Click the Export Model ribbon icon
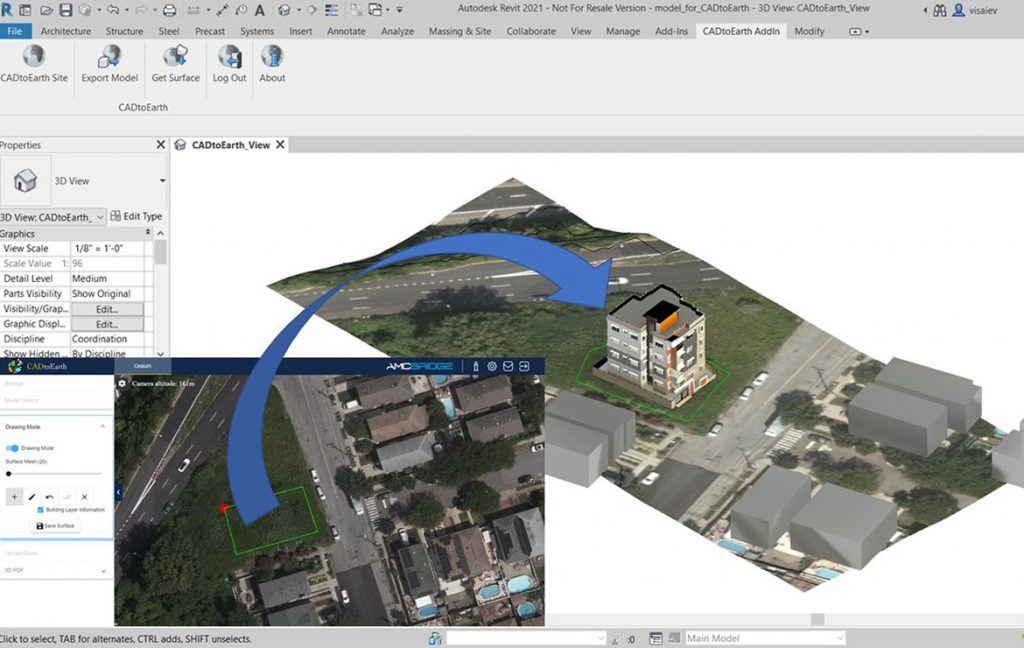 pyautogui.click(x=109, y=68)
